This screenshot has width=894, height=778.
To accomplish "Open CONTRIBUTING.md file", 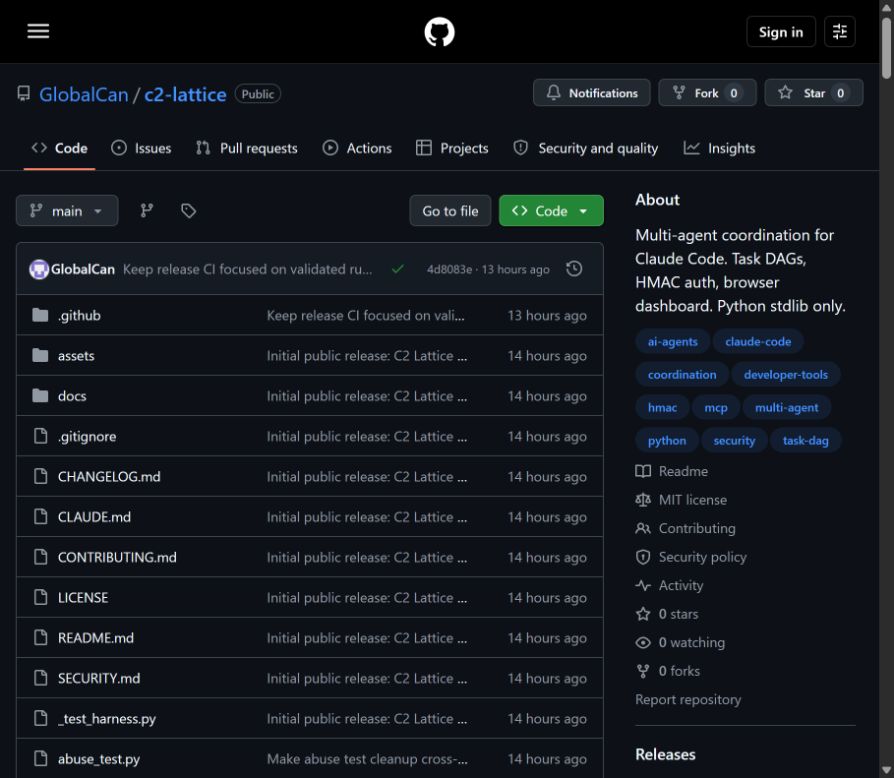I will pos(117,557).
